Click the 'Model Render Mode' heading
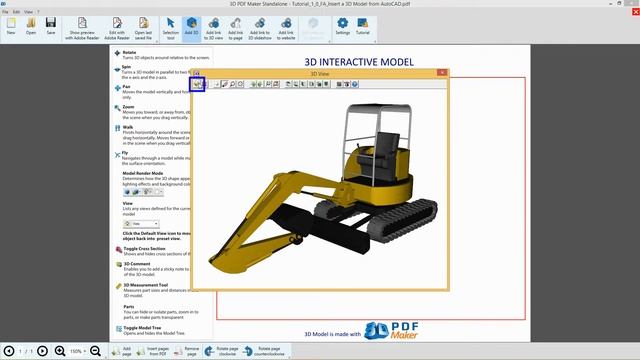 (143, 173)
